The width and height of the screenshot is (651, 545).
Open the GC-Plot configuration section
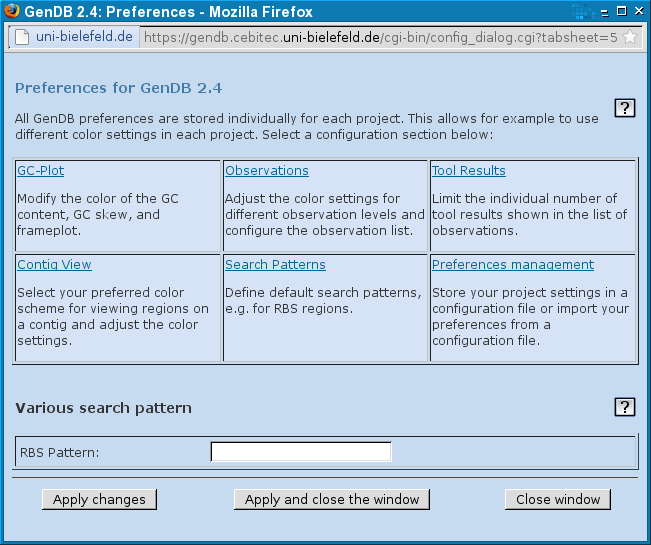(x=41, y=171)
